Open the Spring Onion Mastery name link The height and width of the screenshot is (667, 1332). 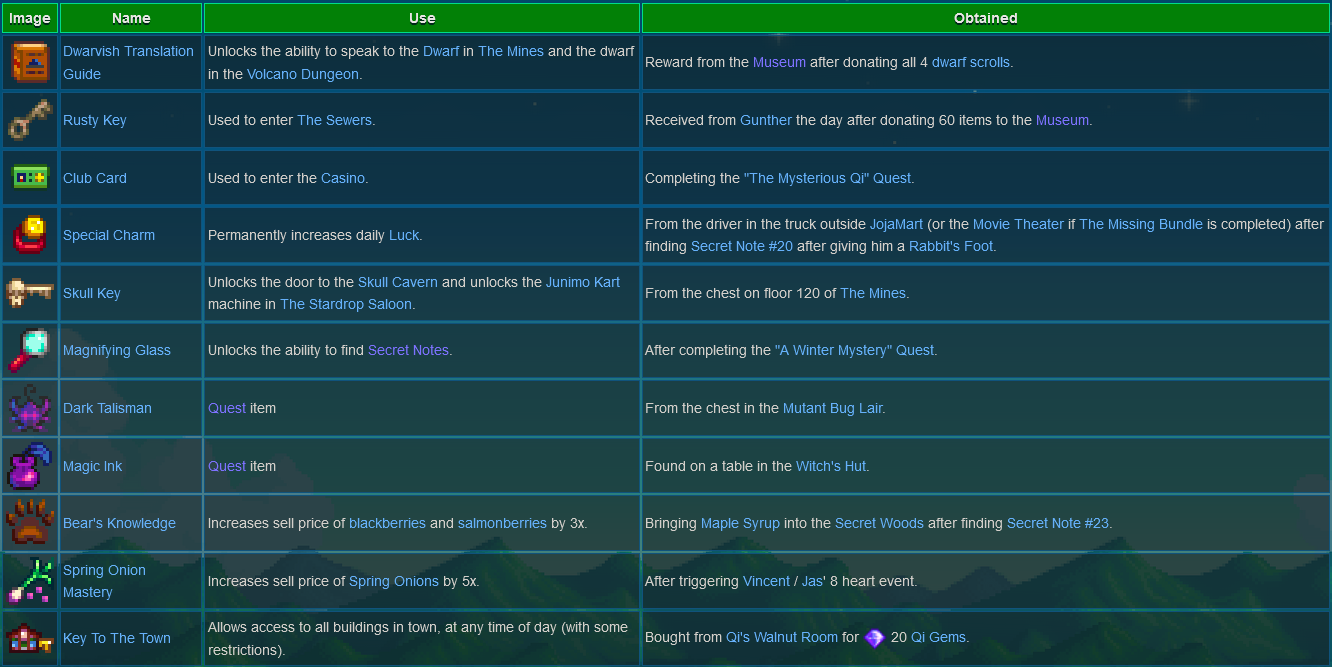(x=104, y=581)
